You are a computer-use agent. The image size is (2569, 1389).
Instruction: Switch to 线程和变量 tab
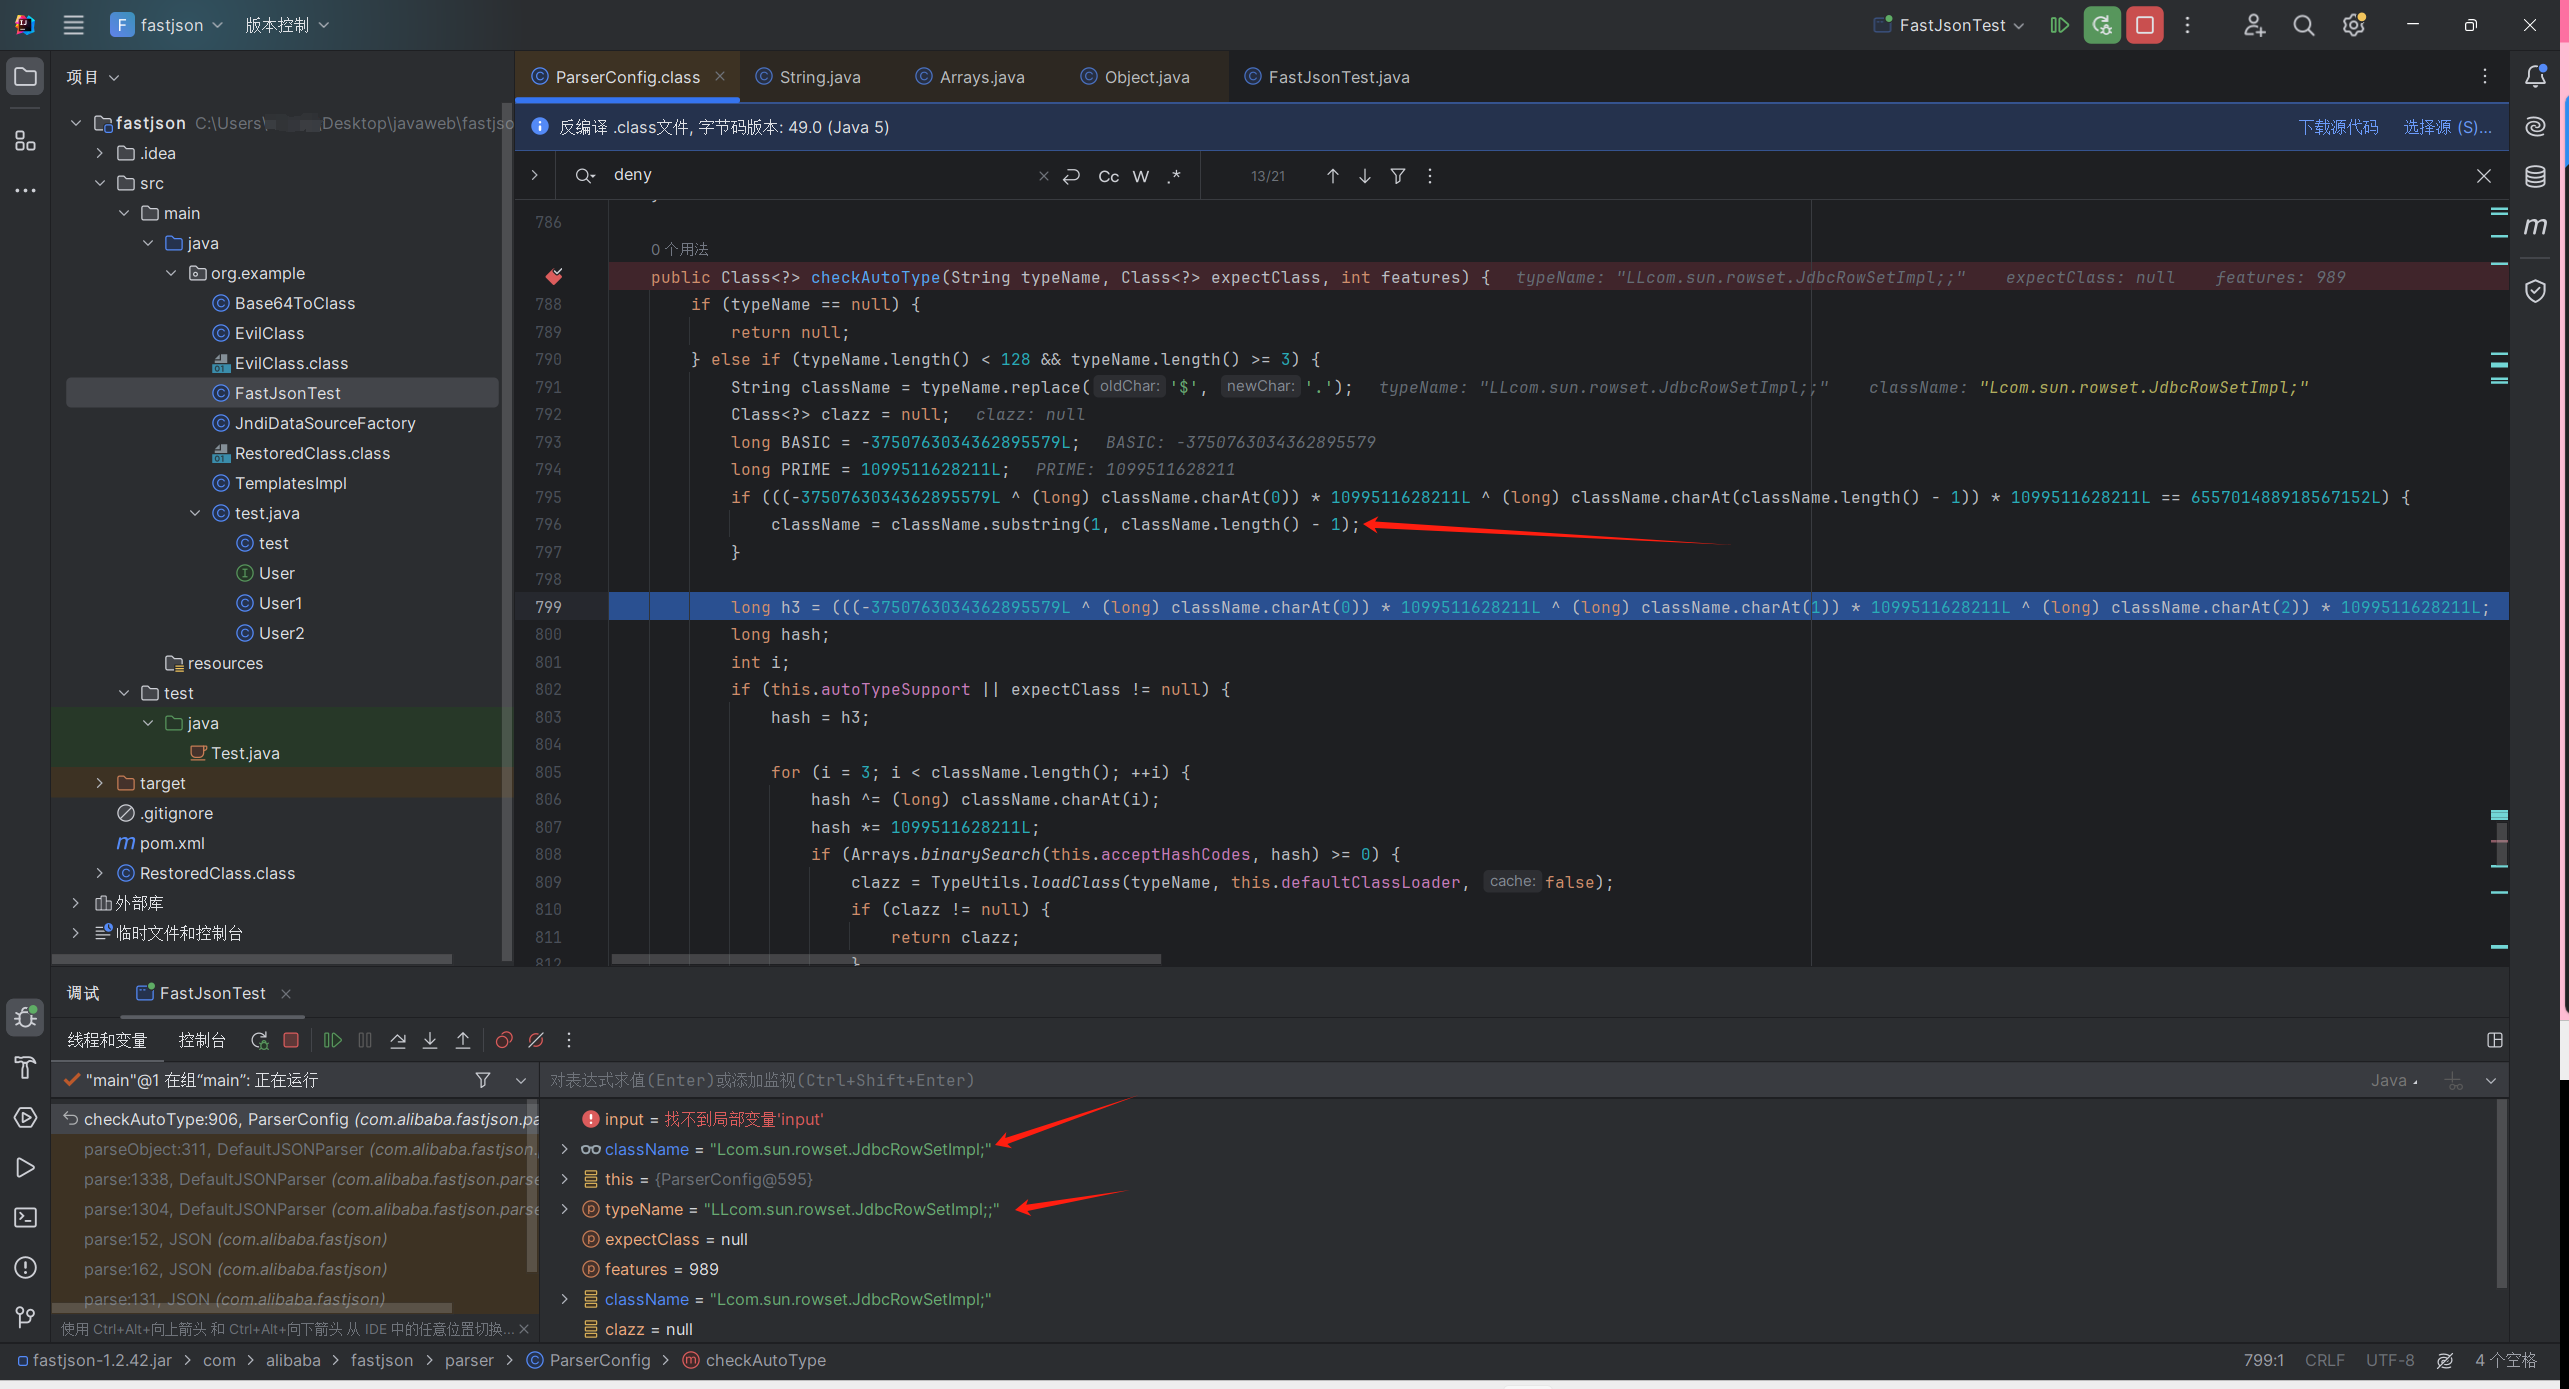107,1041
